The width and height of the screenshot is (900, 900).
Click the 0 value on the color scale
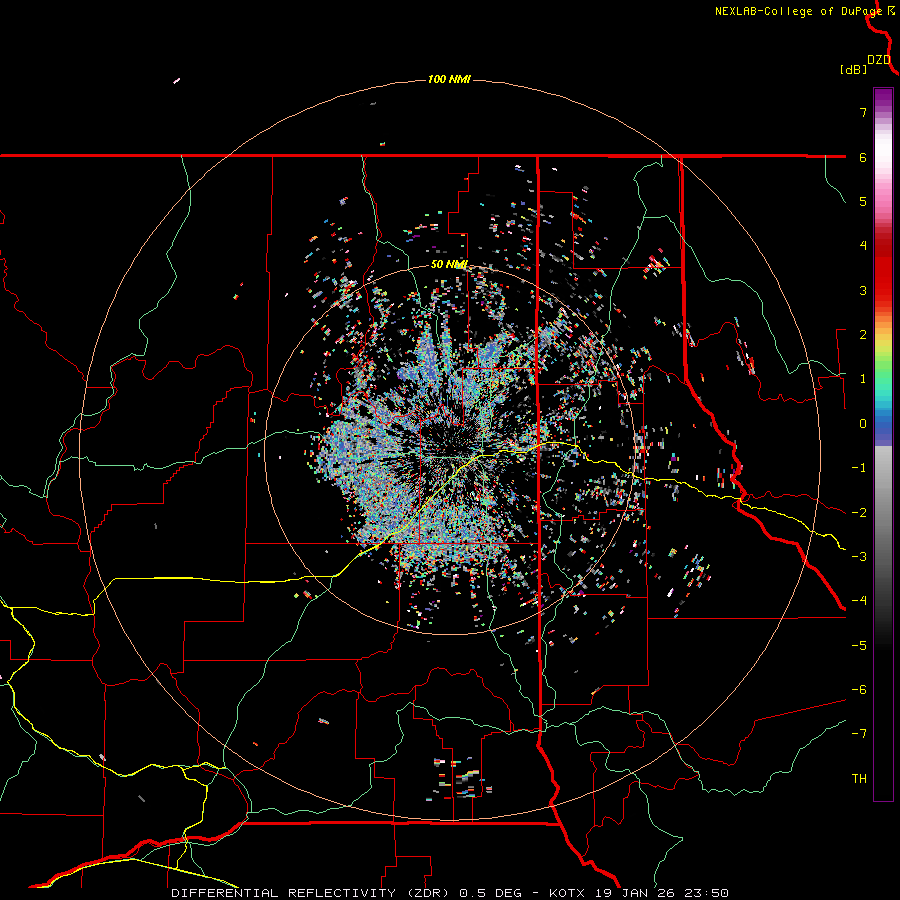click(x=863, y=424)
